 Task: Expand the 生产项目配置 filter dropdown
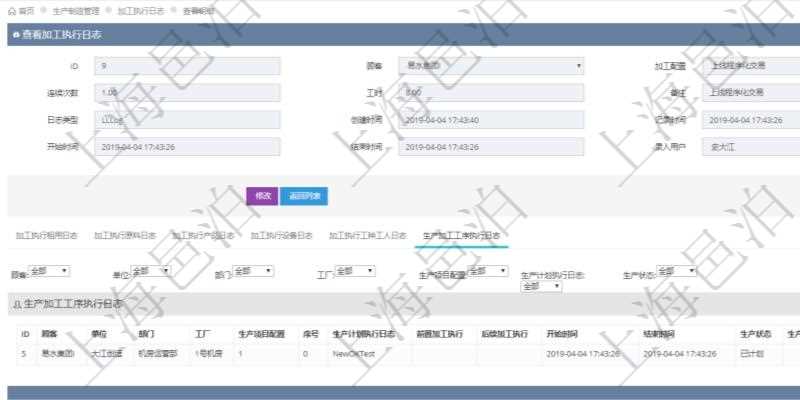[489, 271]
